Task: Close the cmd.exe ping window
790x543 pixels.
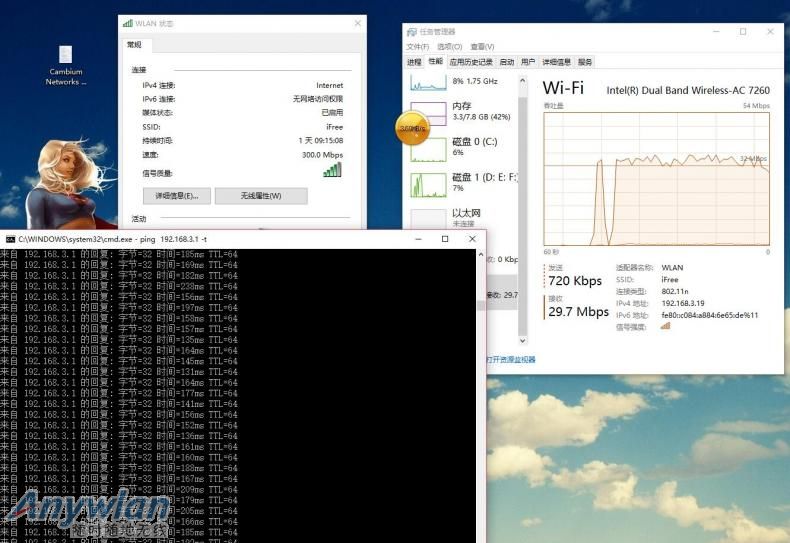Action: pos(472,239)
